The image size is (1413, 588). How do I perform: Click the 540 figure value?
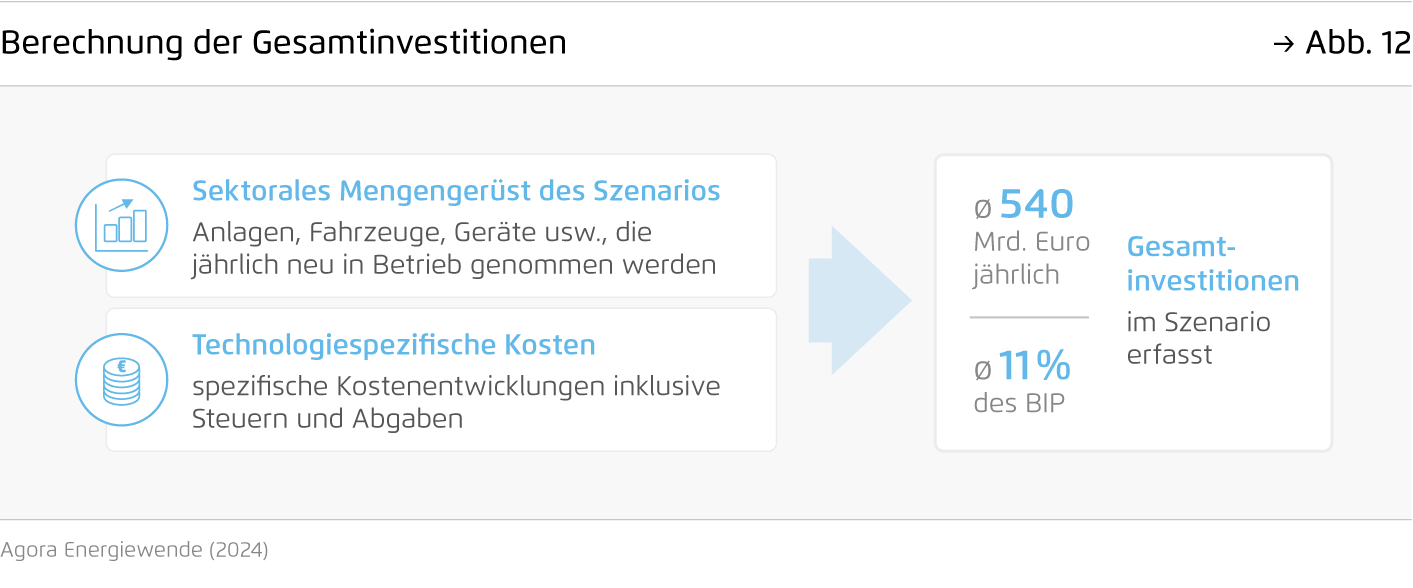[1036, 204]
